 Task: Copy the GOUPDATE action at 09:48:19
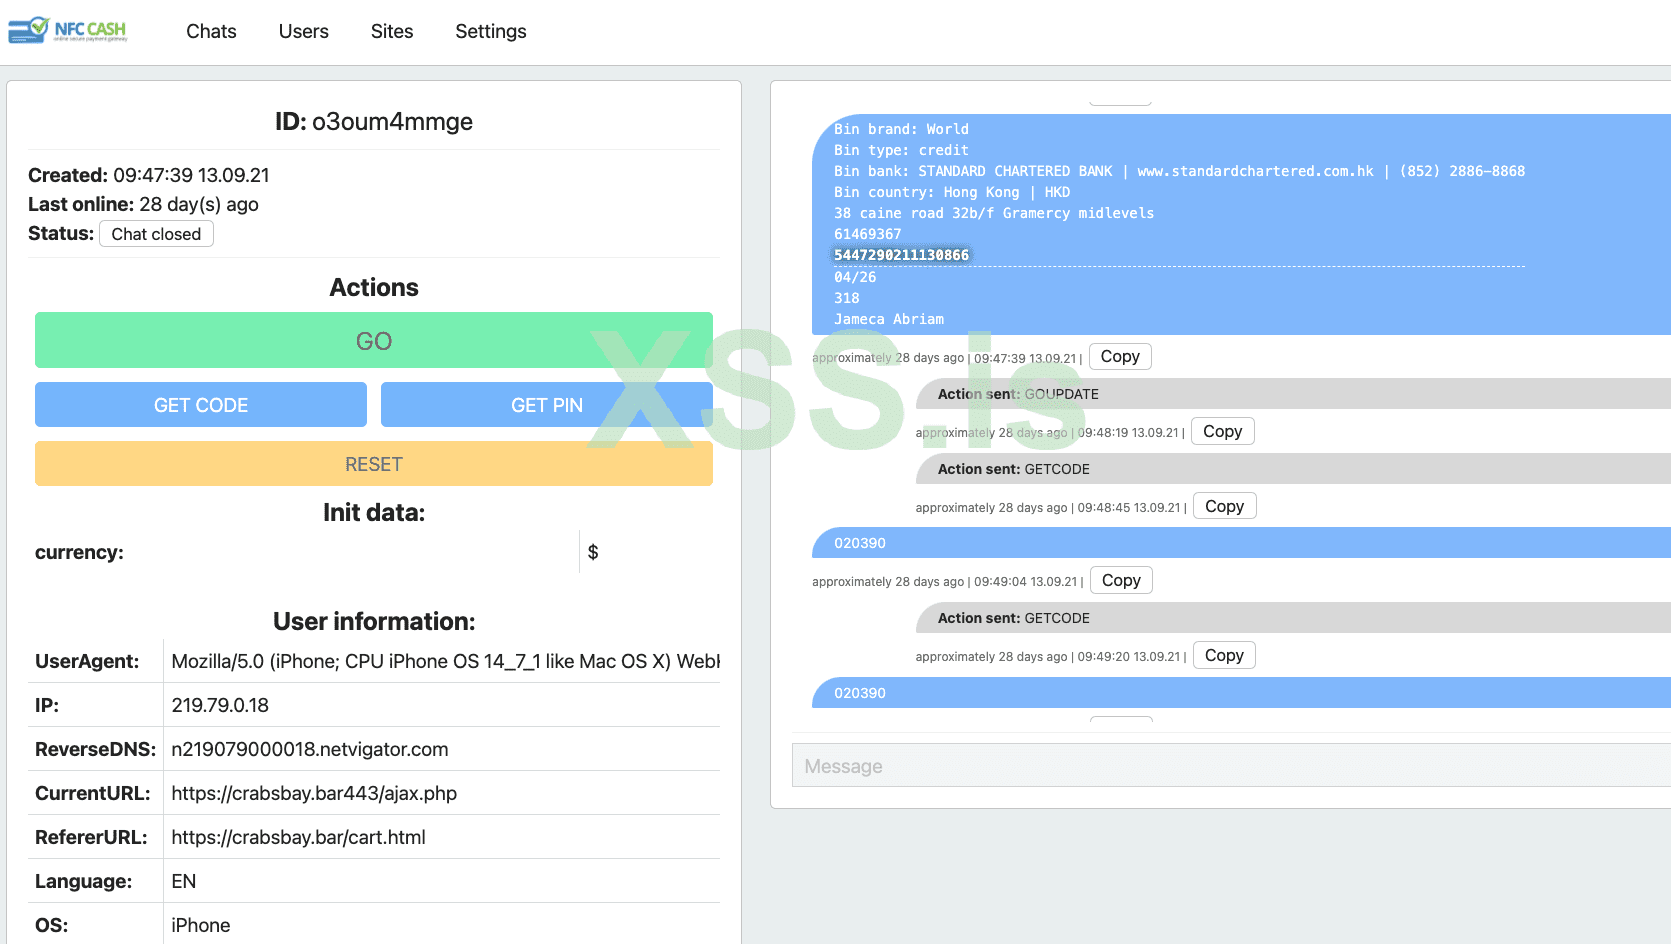tap(1222, 432)
